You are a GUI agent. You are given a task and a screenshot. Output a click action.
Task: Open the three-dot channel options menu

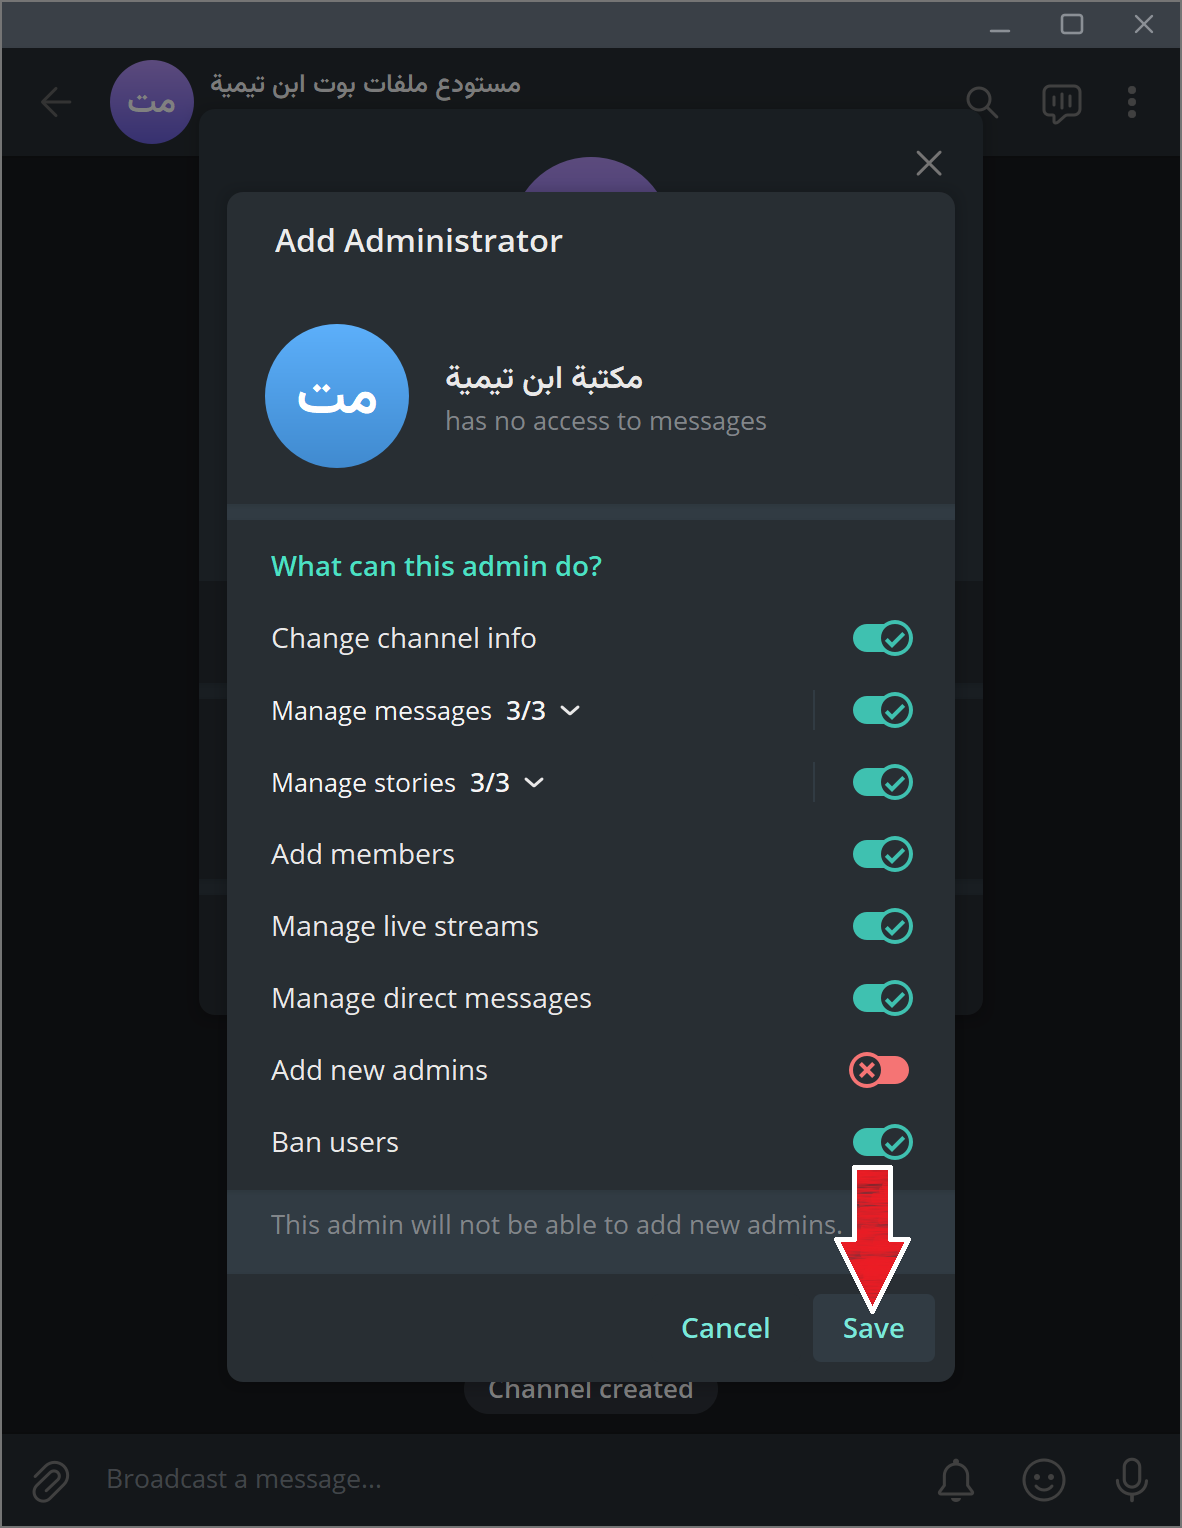click(x=1131, y=102)
